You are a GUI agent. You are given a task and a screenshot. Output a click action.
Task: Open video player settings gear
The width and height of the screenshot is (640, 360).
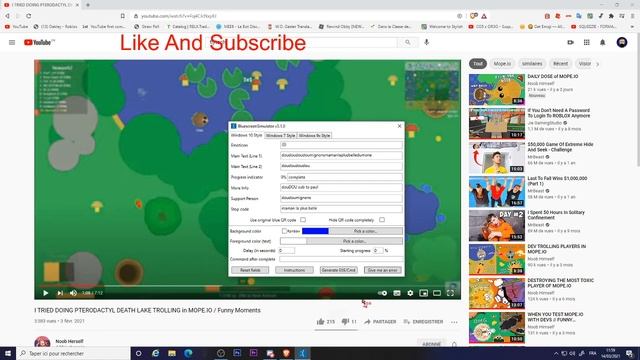[410, 293]
